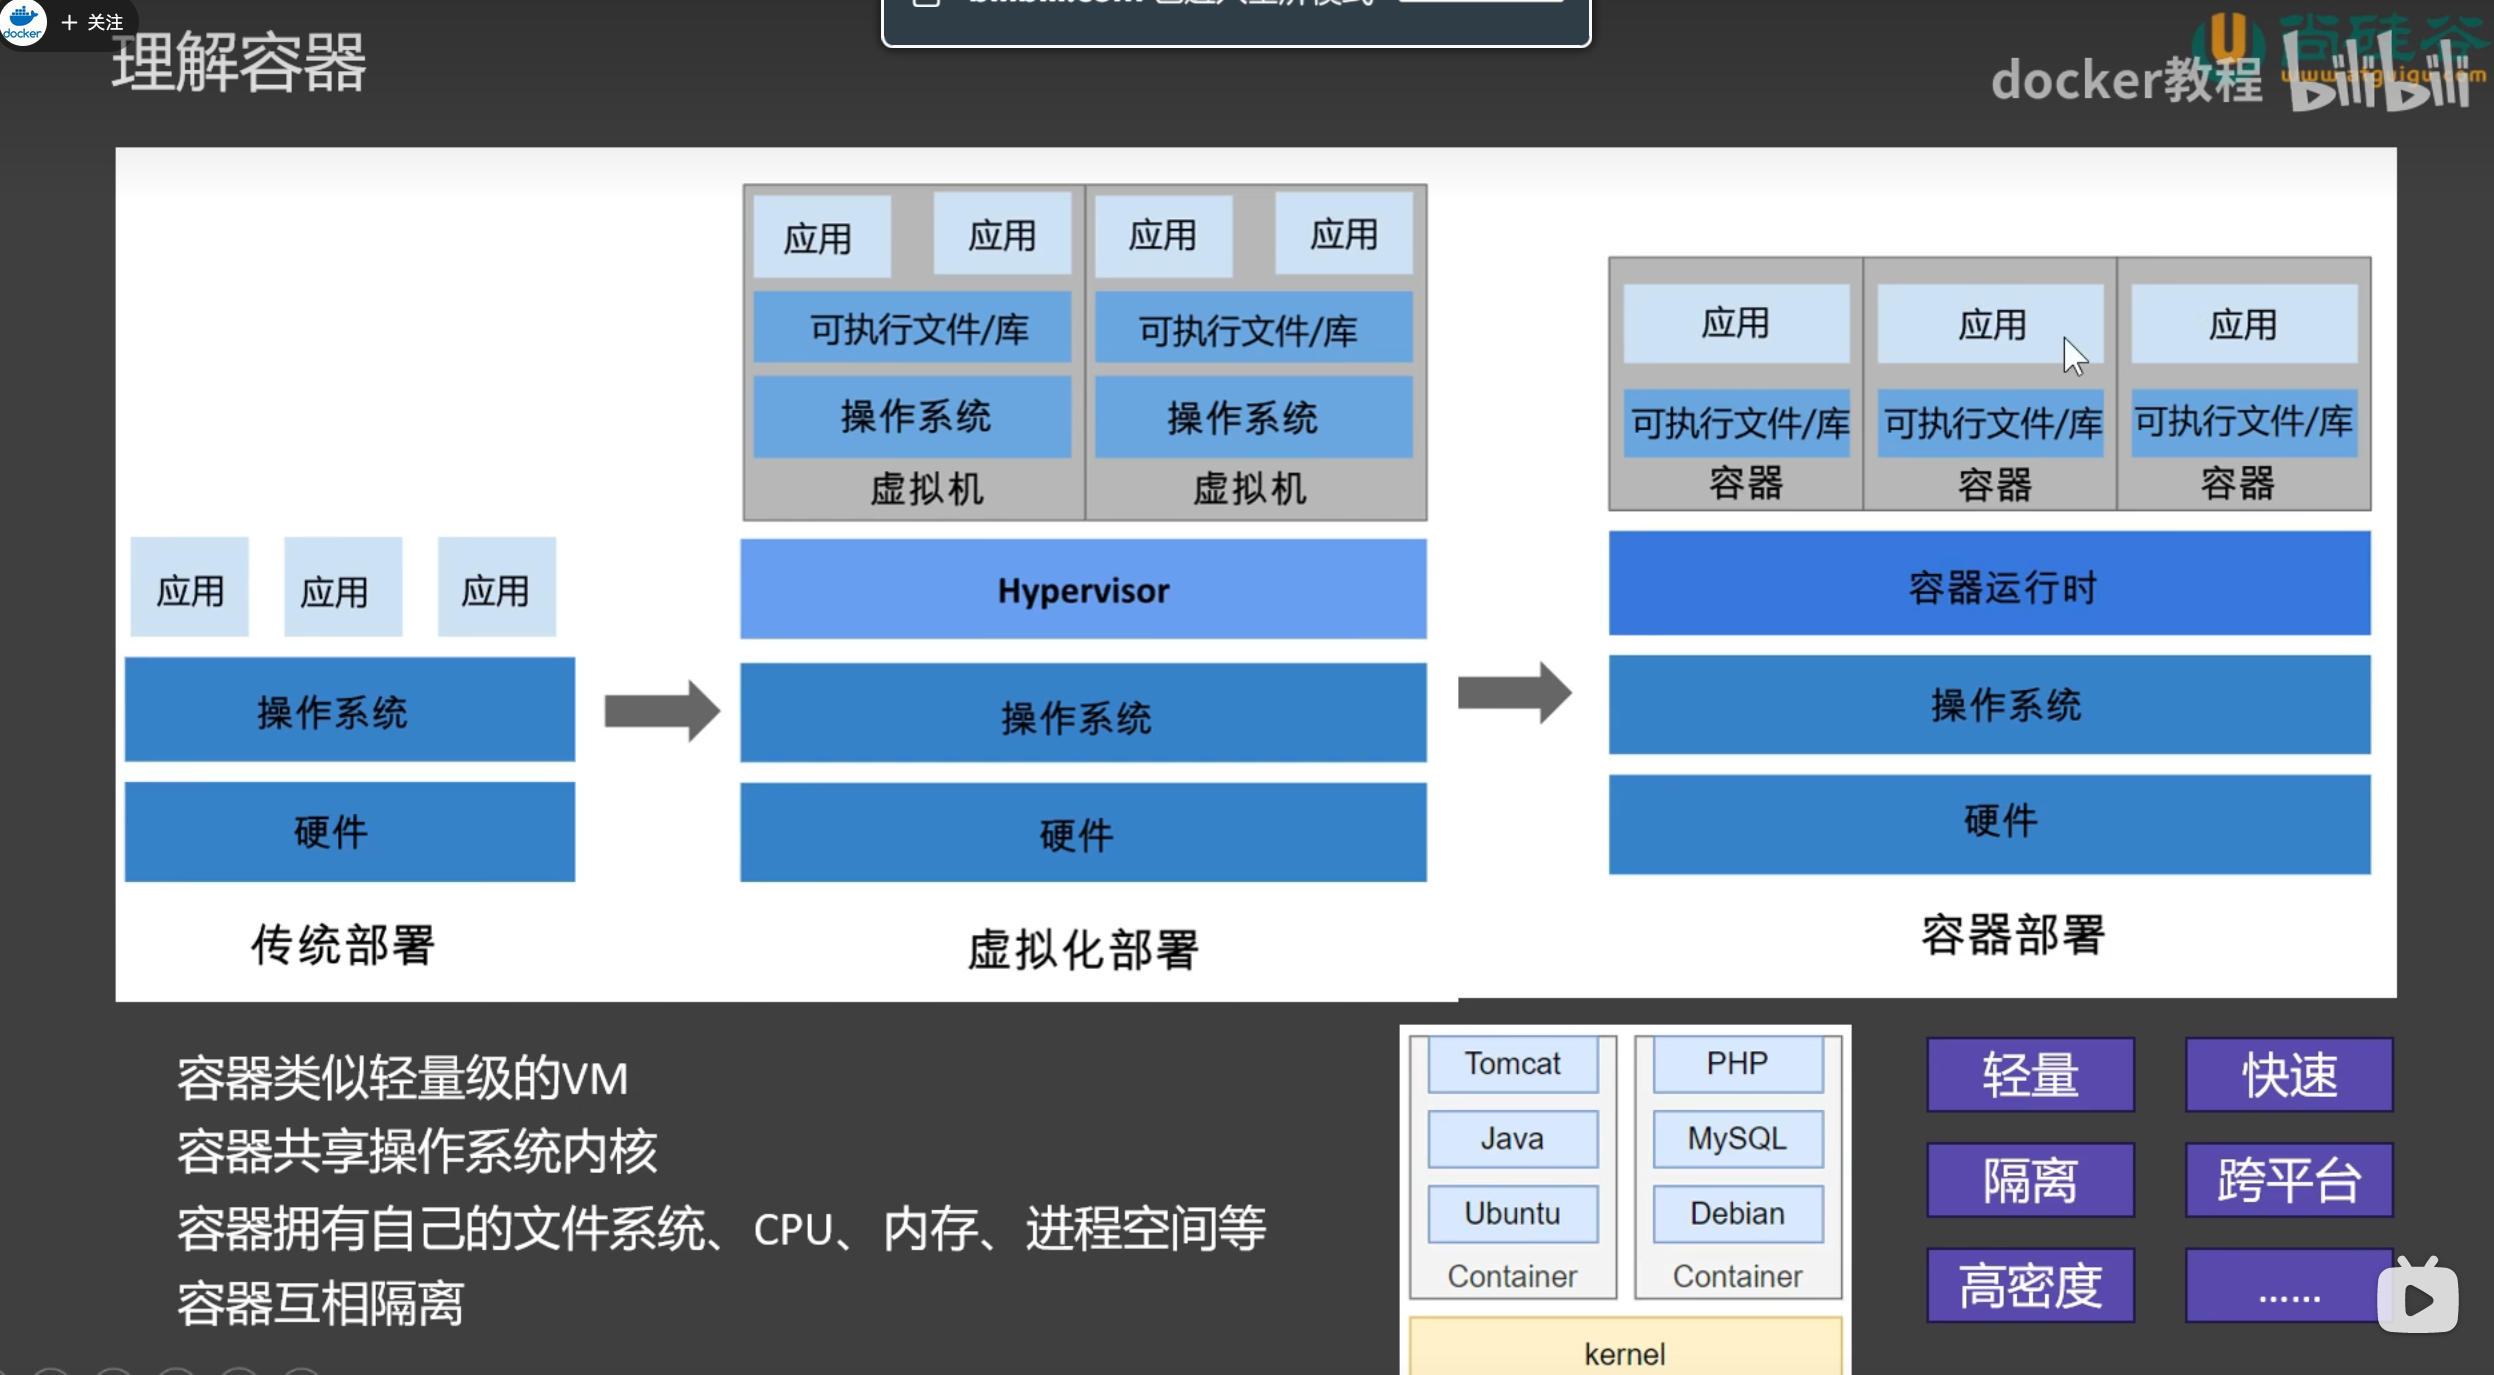Click the fullscreen mode notification banner
This screenshot has width=2494, height=1375.
click(x=1235, y=20)
